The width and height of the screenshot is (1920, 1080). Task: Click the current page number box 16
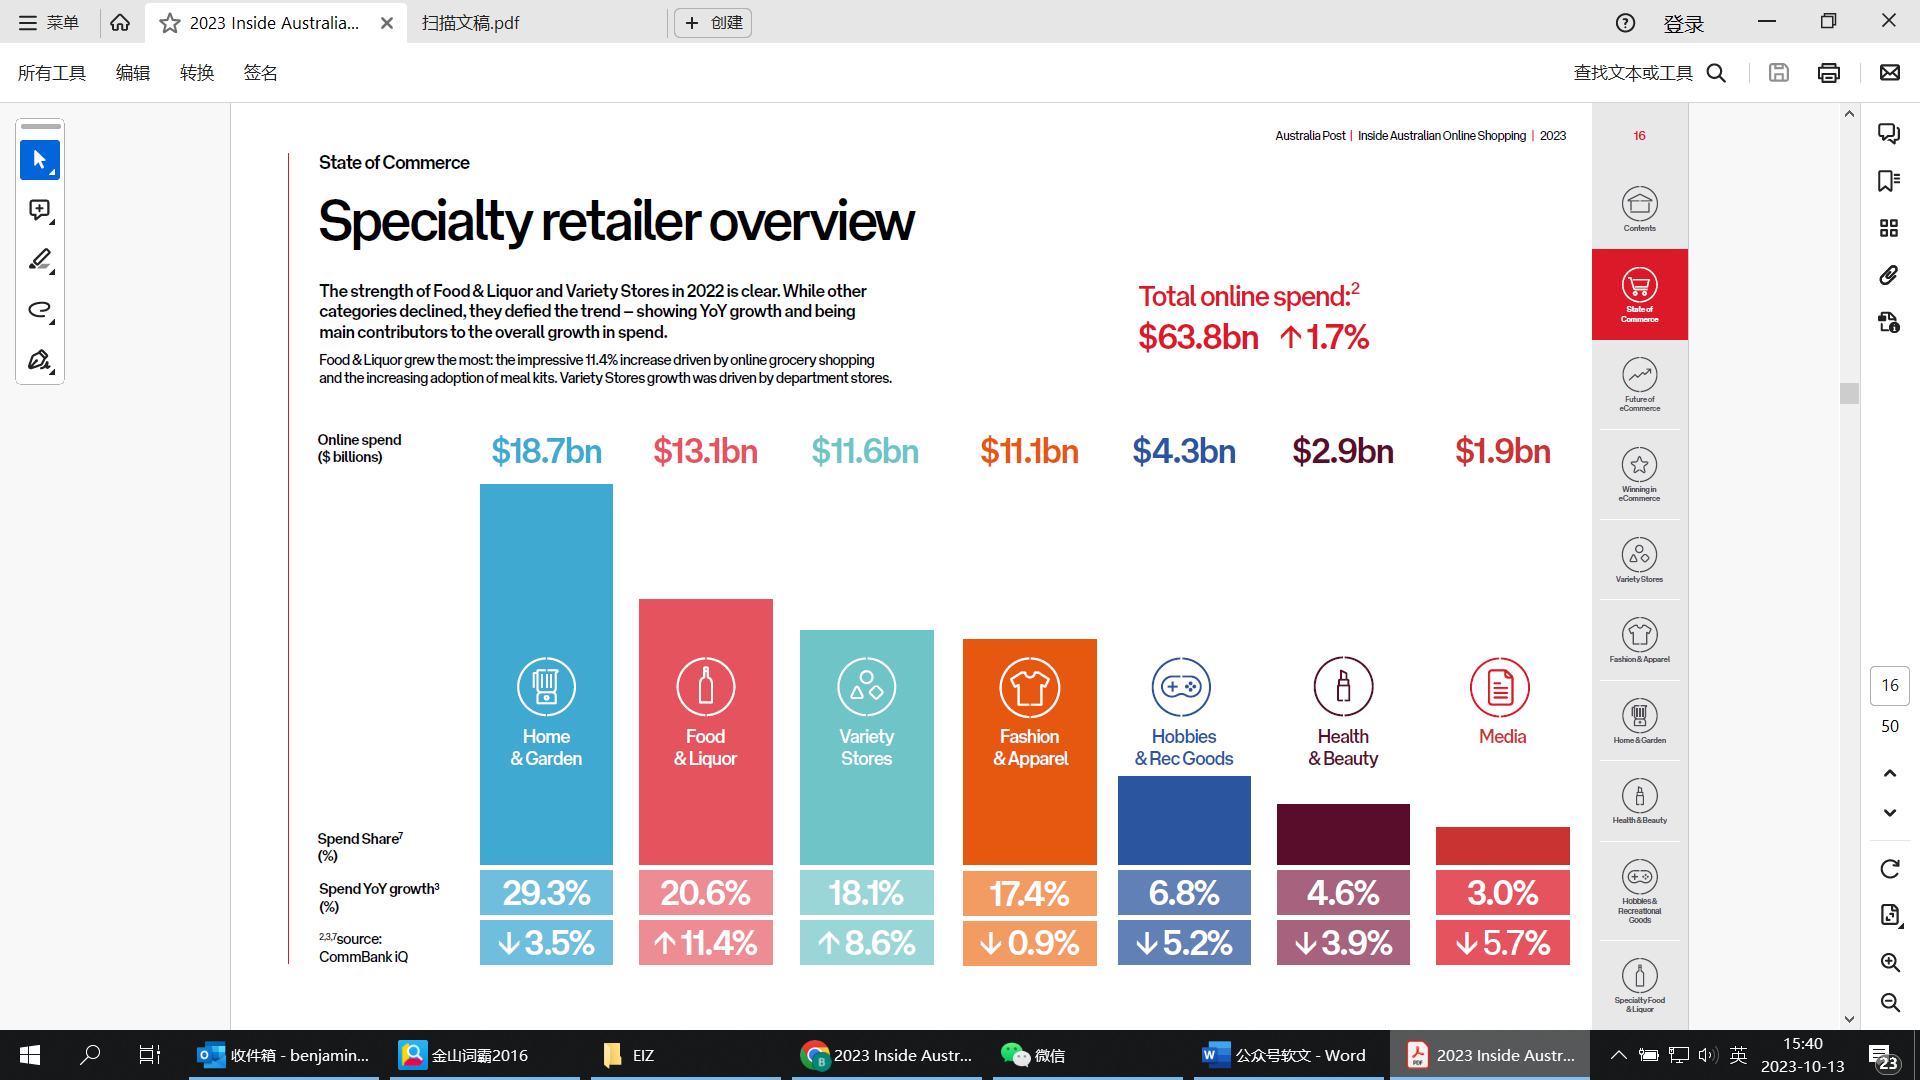[1890, 685]
